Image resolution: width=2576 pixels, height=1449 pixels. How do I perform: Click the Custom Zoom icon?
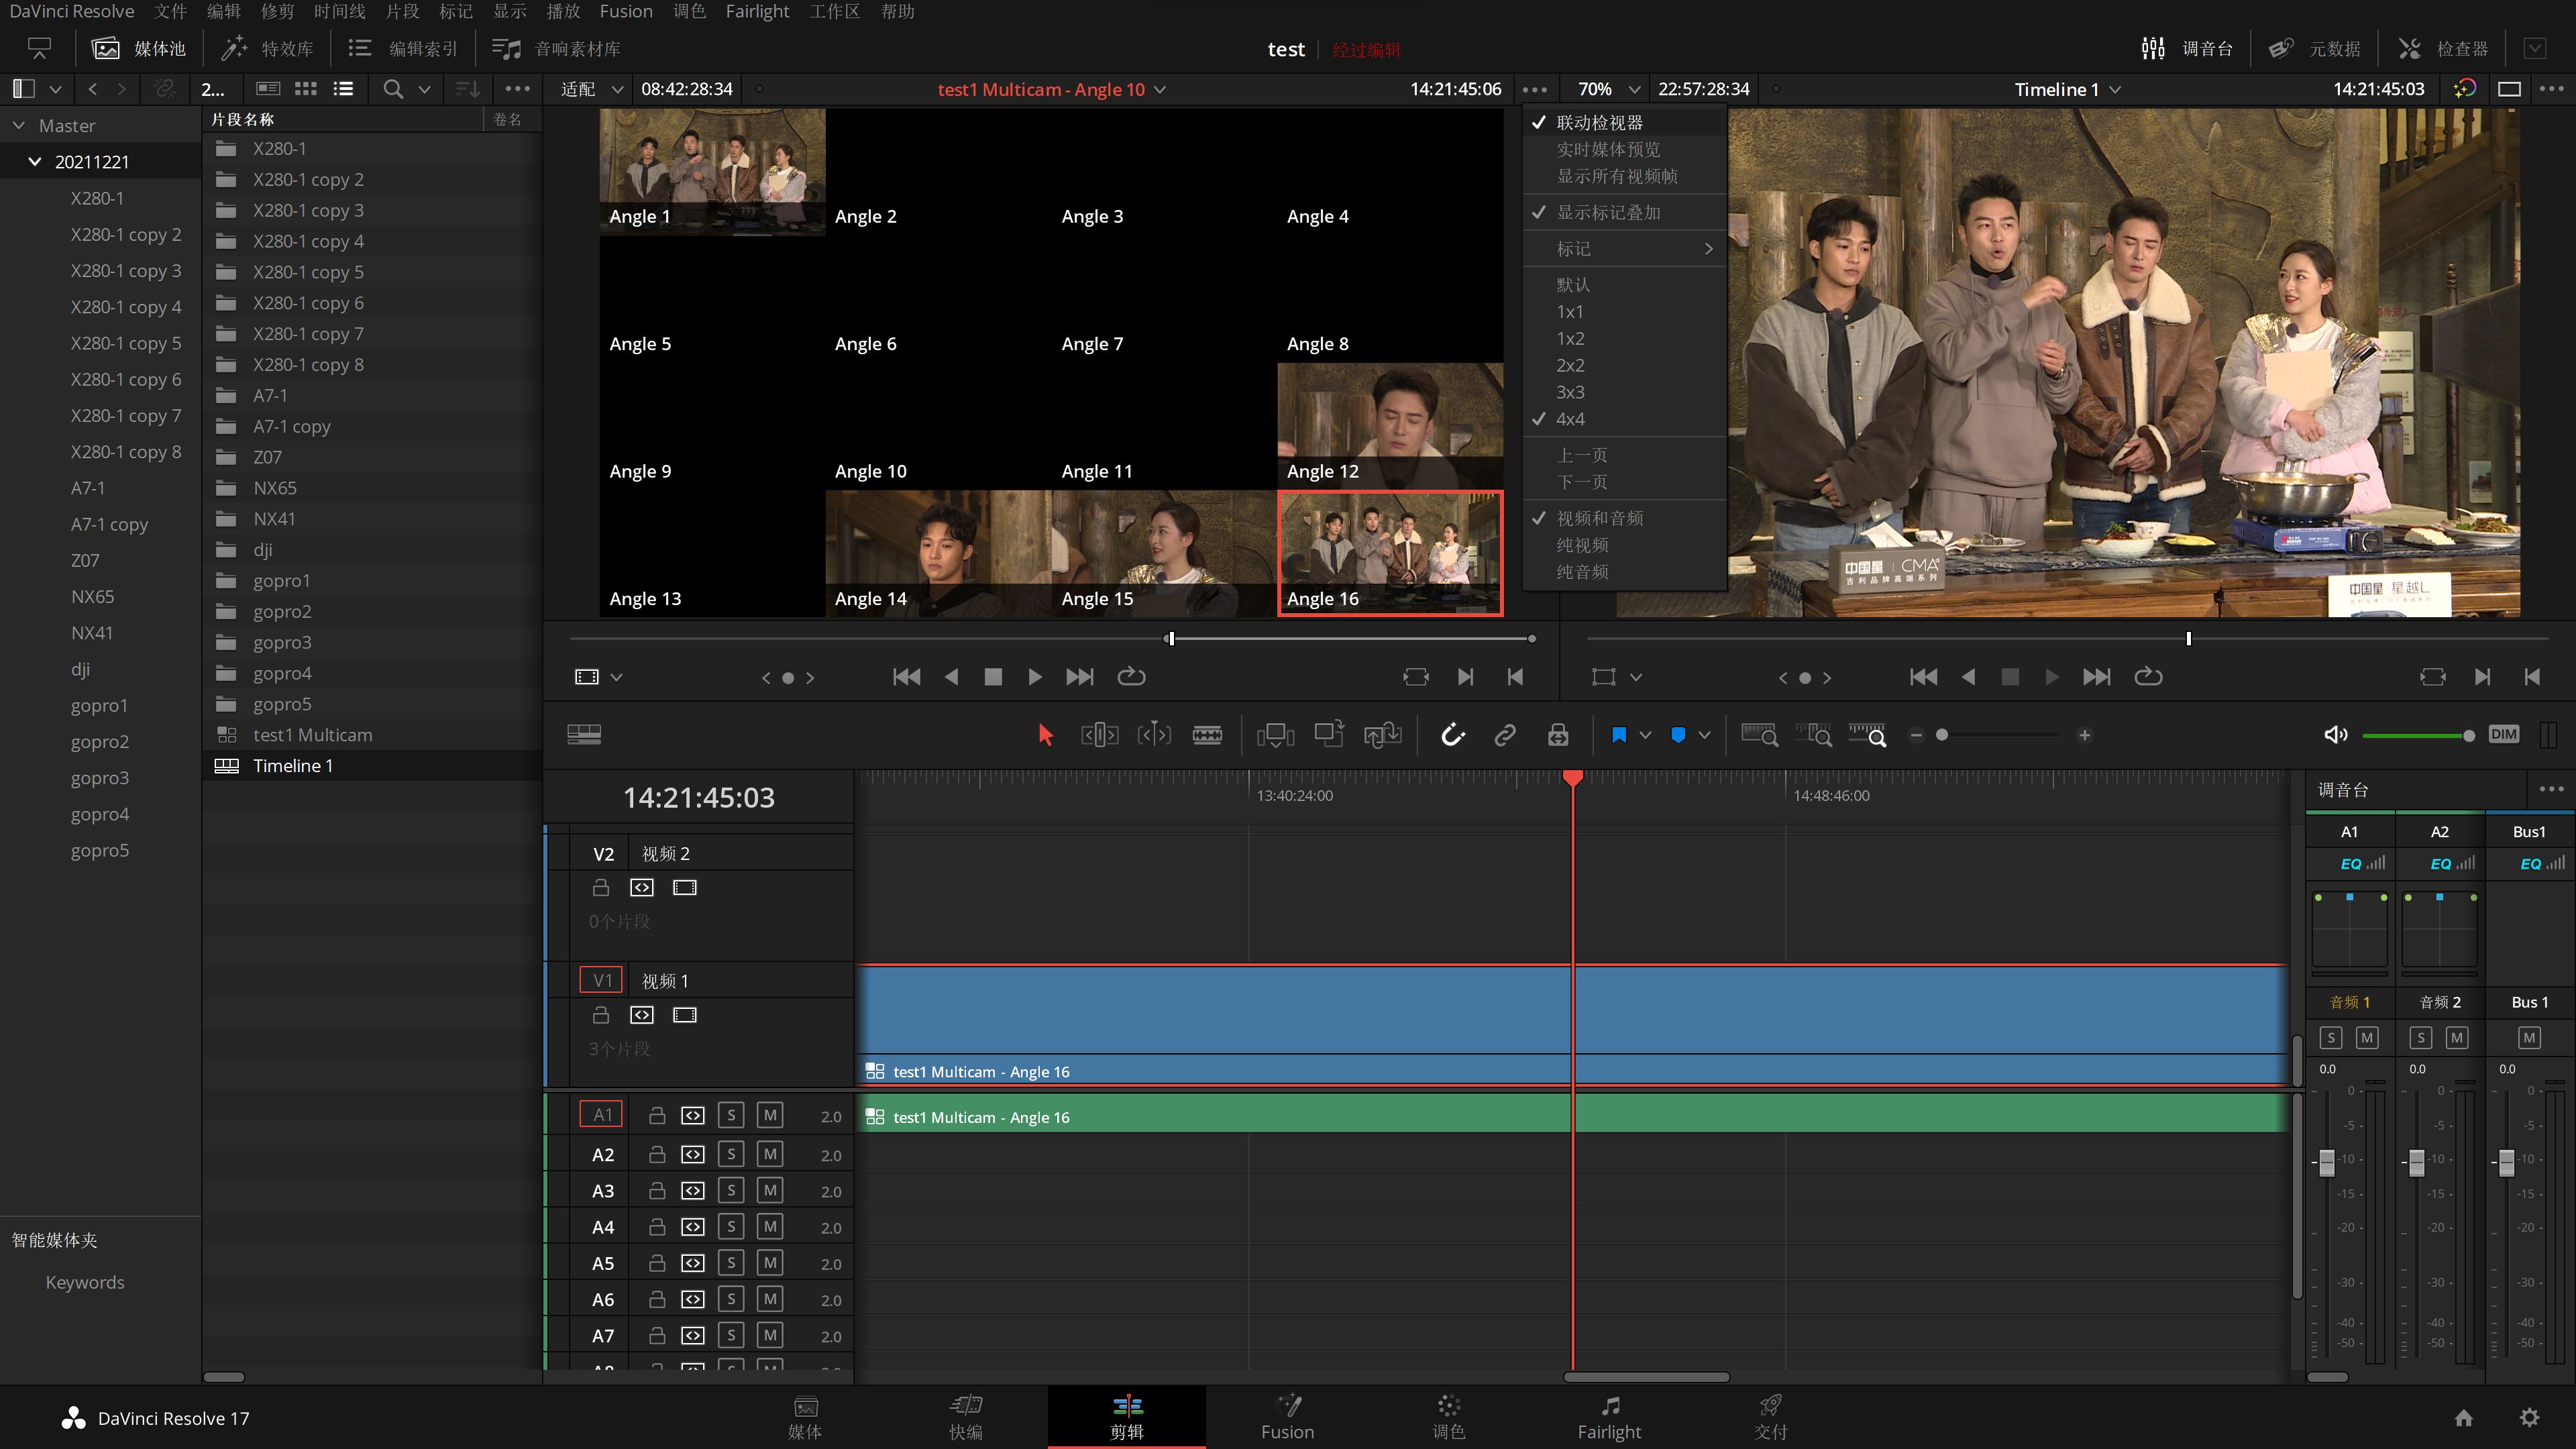[x=1867, y=735]
